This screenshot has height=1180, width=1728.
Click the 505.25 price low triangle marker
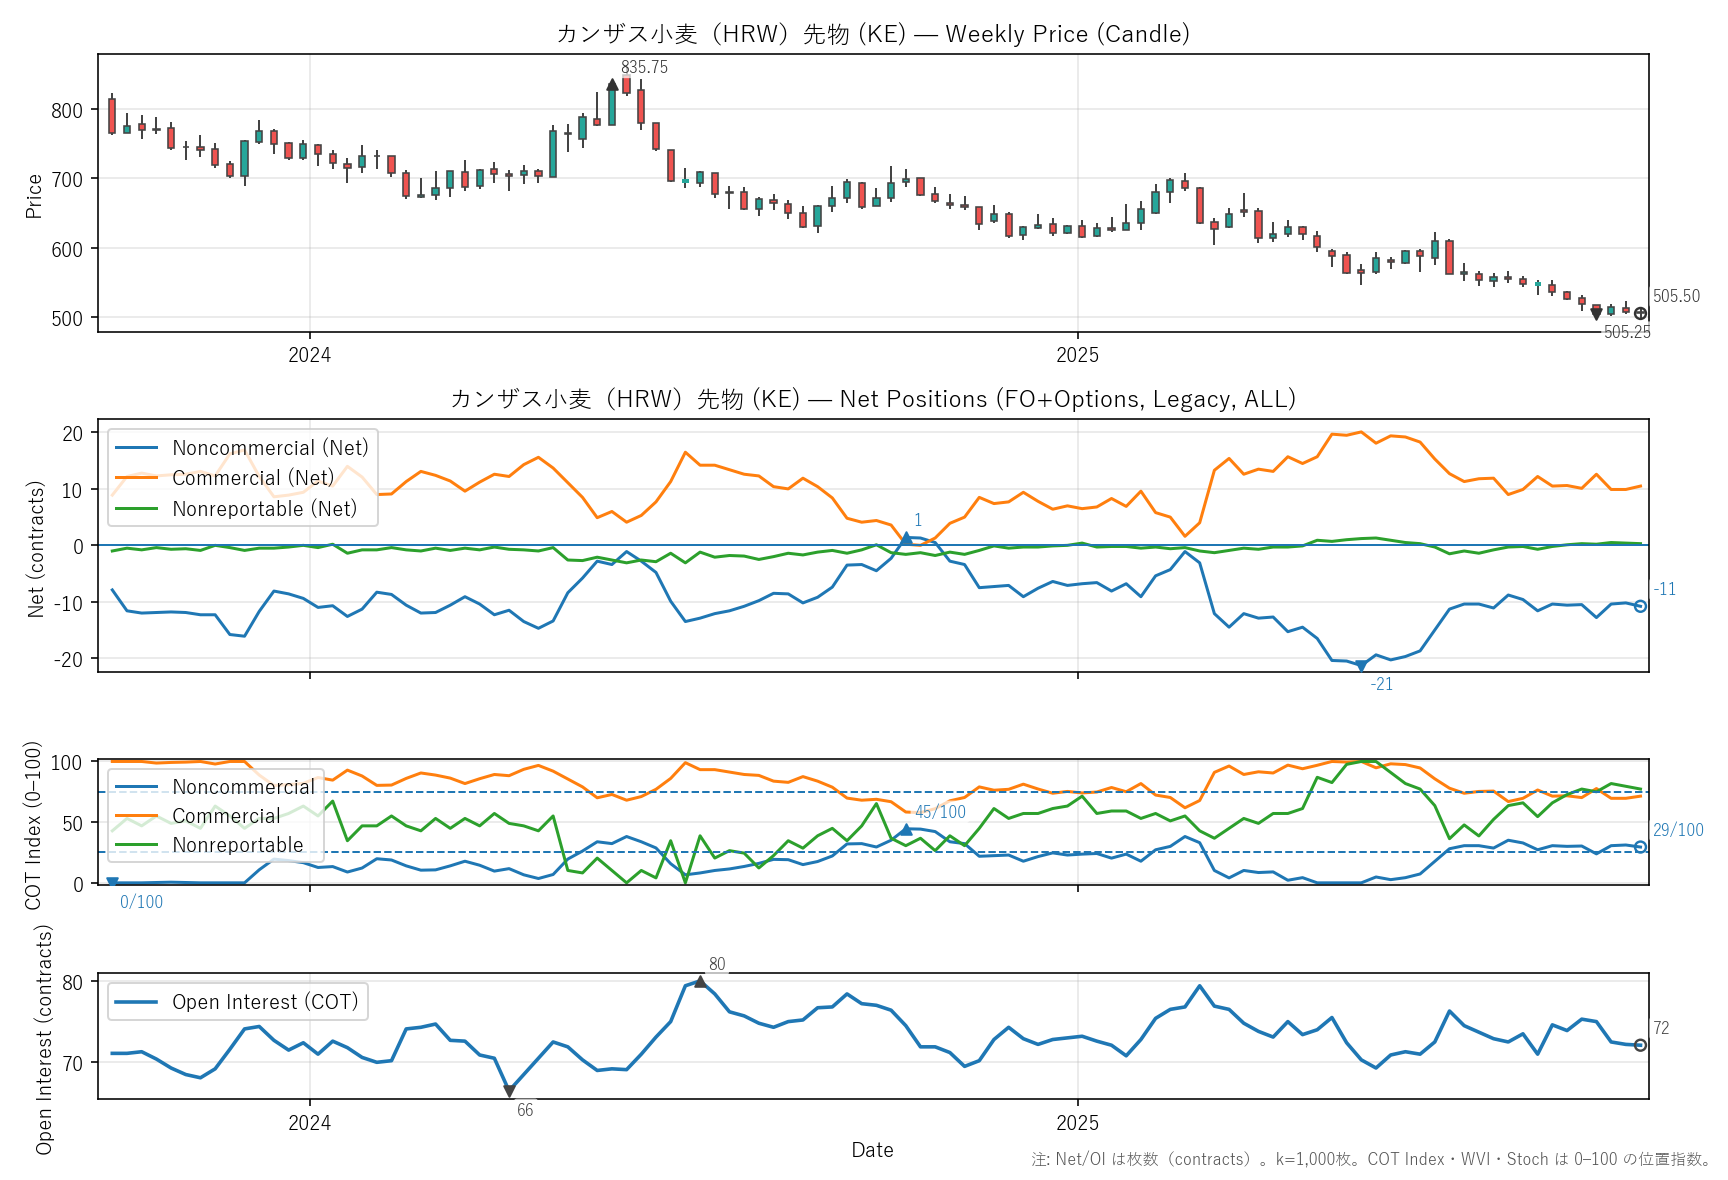coord(1596,314)
